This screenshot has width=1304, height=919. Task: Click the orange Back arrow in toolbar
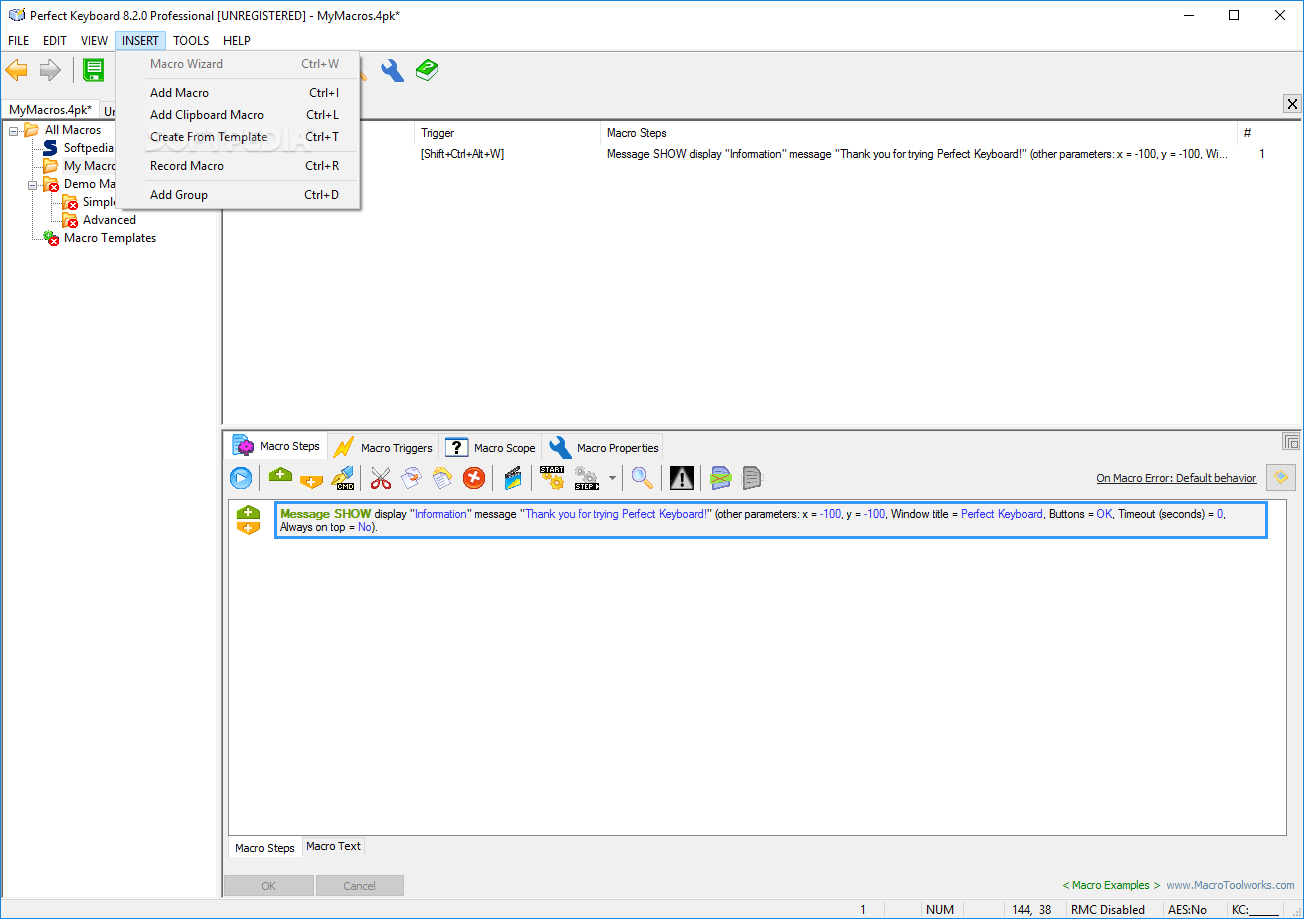click(17, 70)
